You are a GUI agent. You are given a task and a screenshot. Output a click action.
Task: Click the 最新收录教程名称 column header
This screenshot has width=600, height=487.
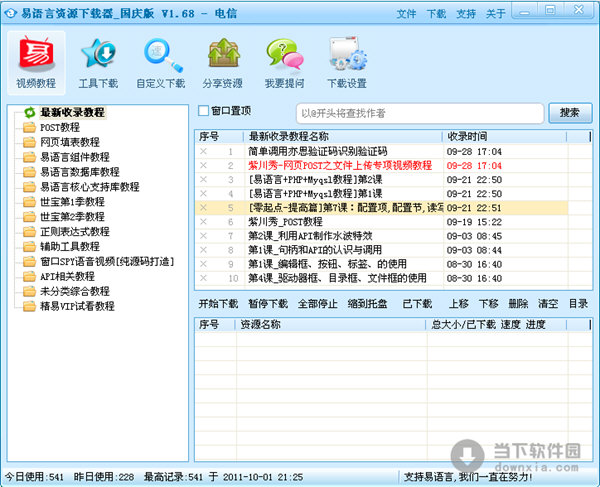click(343, 137)
